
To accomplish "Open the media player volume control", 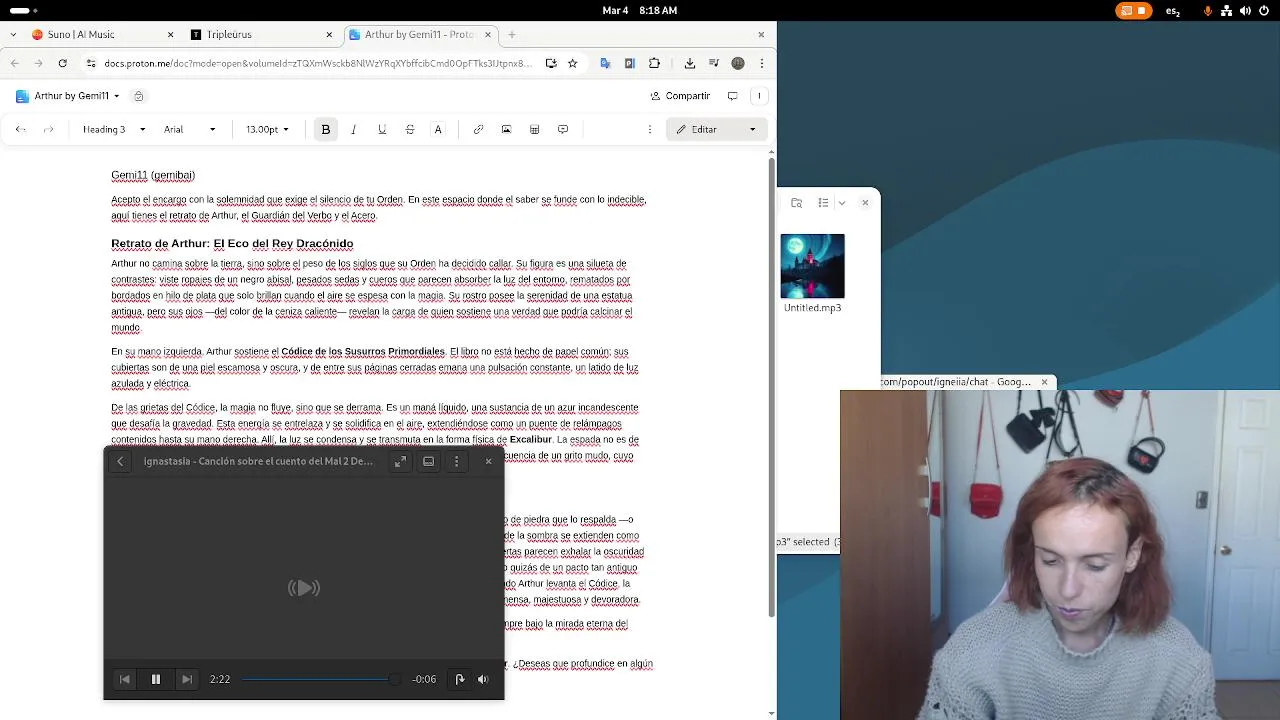I will coord(483,679).
